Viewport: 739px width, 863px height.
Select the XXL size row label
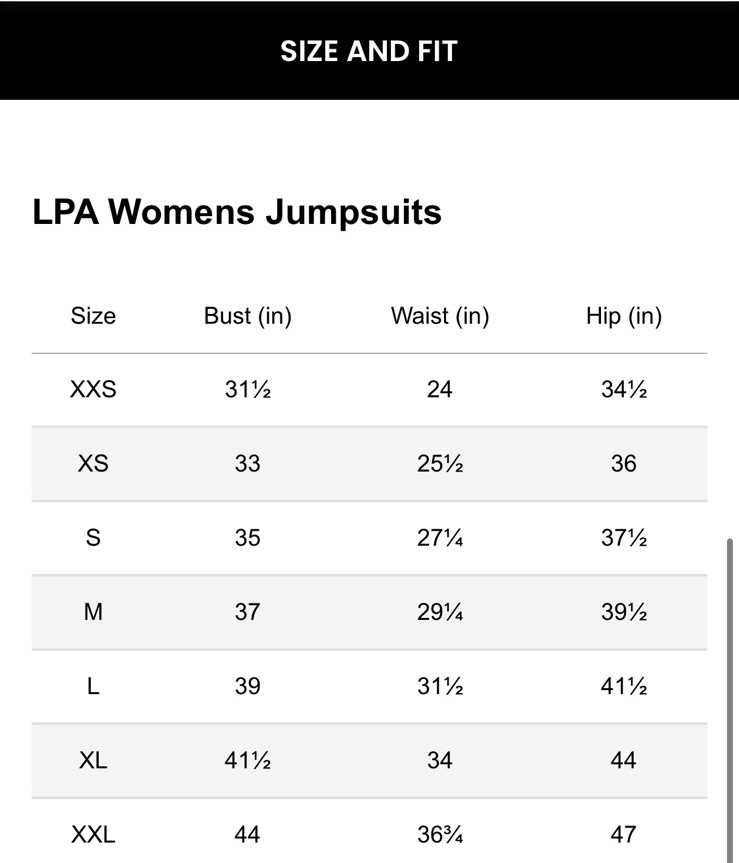click(93, 834)
